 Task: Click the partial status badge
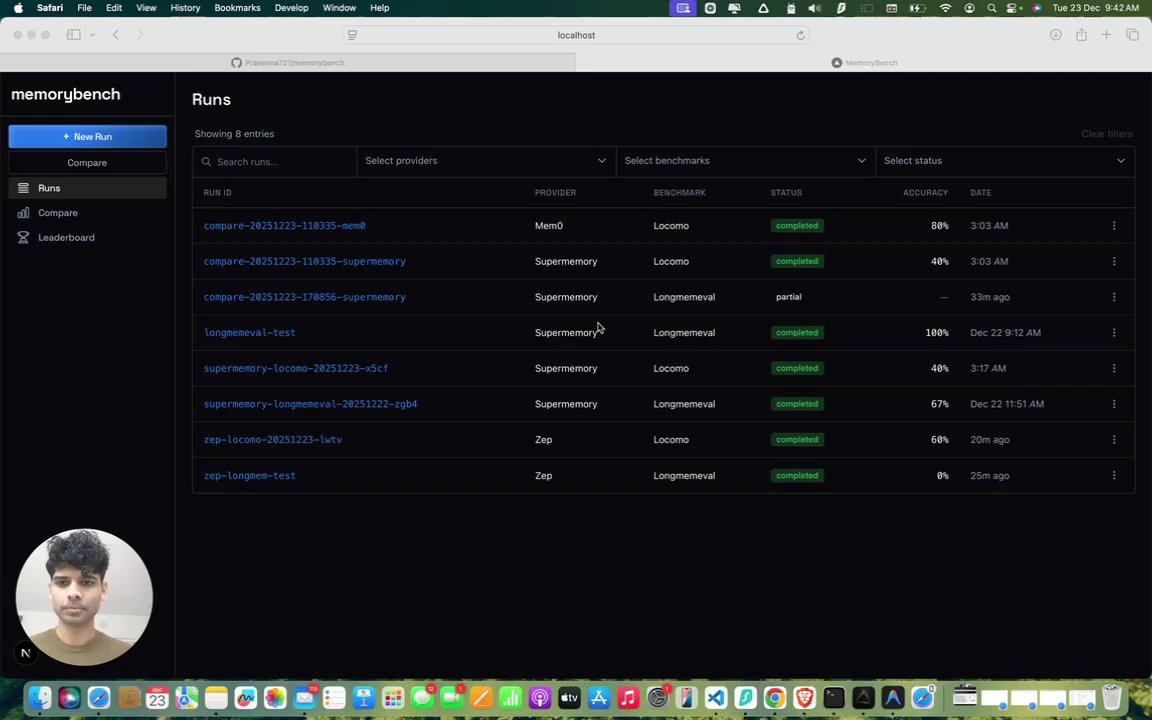coord(788,297)
